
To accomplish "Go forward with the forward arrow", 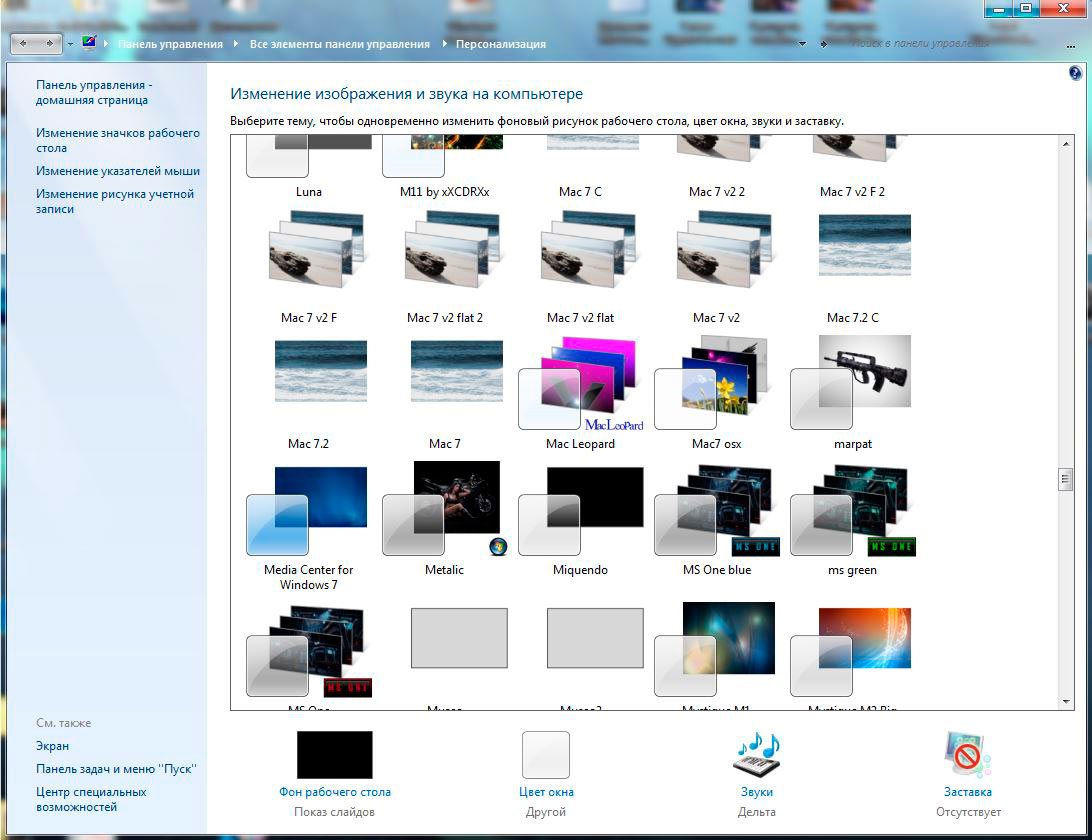I will click(x=49, y=43).
